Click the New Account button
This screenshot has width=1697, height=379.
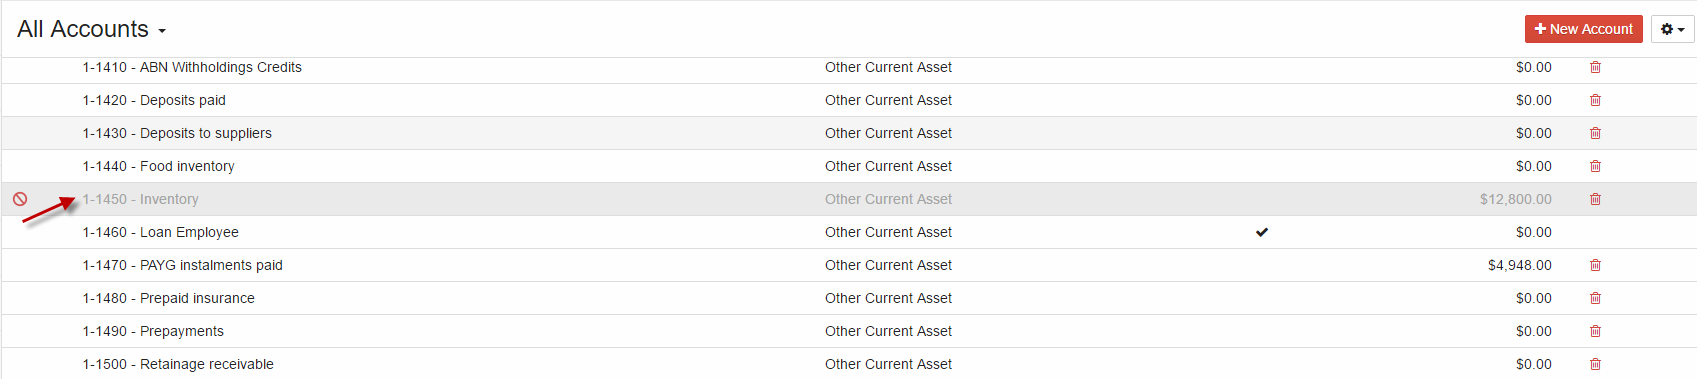click(1584, 29)
